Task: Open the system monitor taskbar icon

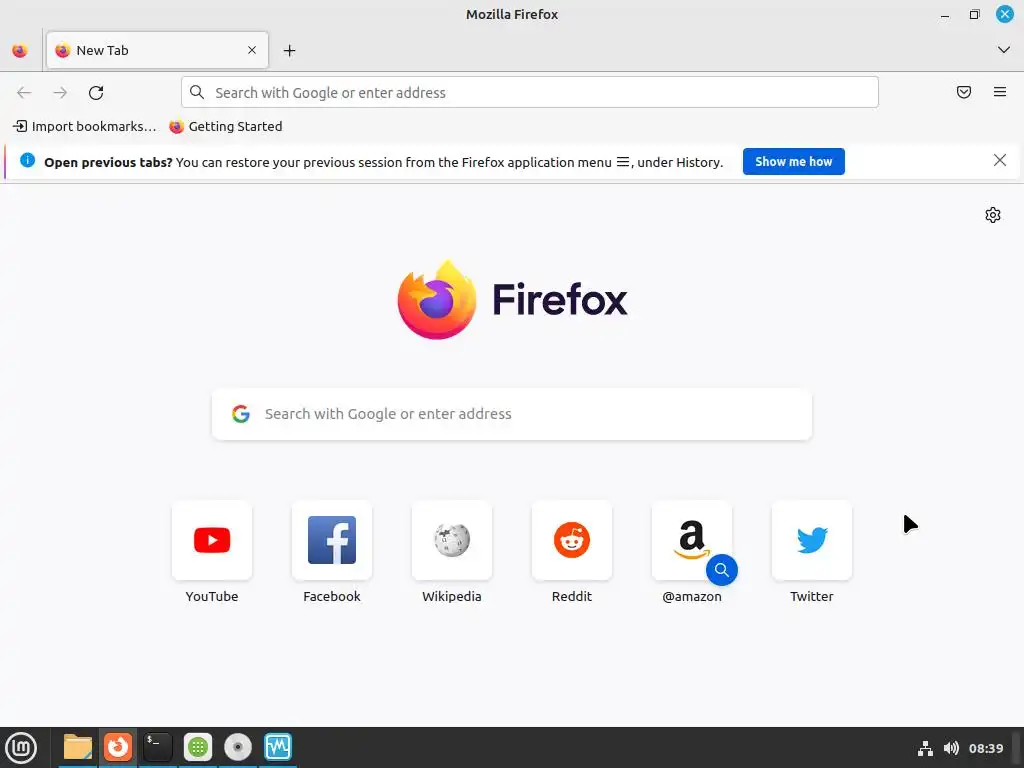Action: tap(278, 747)
